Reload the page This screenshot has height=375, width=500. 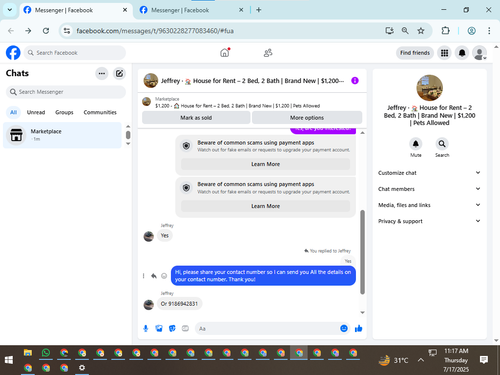46,31
